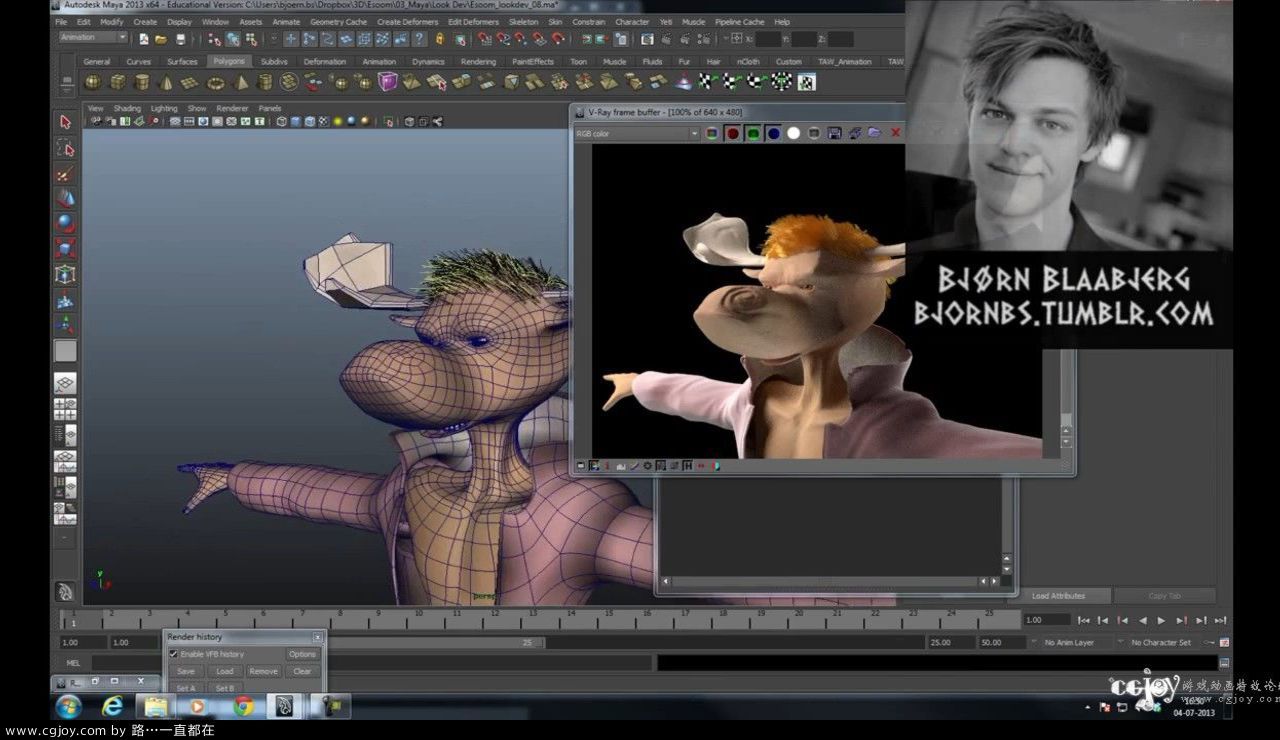Activate the Lasso select tool
The height and width of the screenshot is (740, 1280).
click(x=65, y=148)
